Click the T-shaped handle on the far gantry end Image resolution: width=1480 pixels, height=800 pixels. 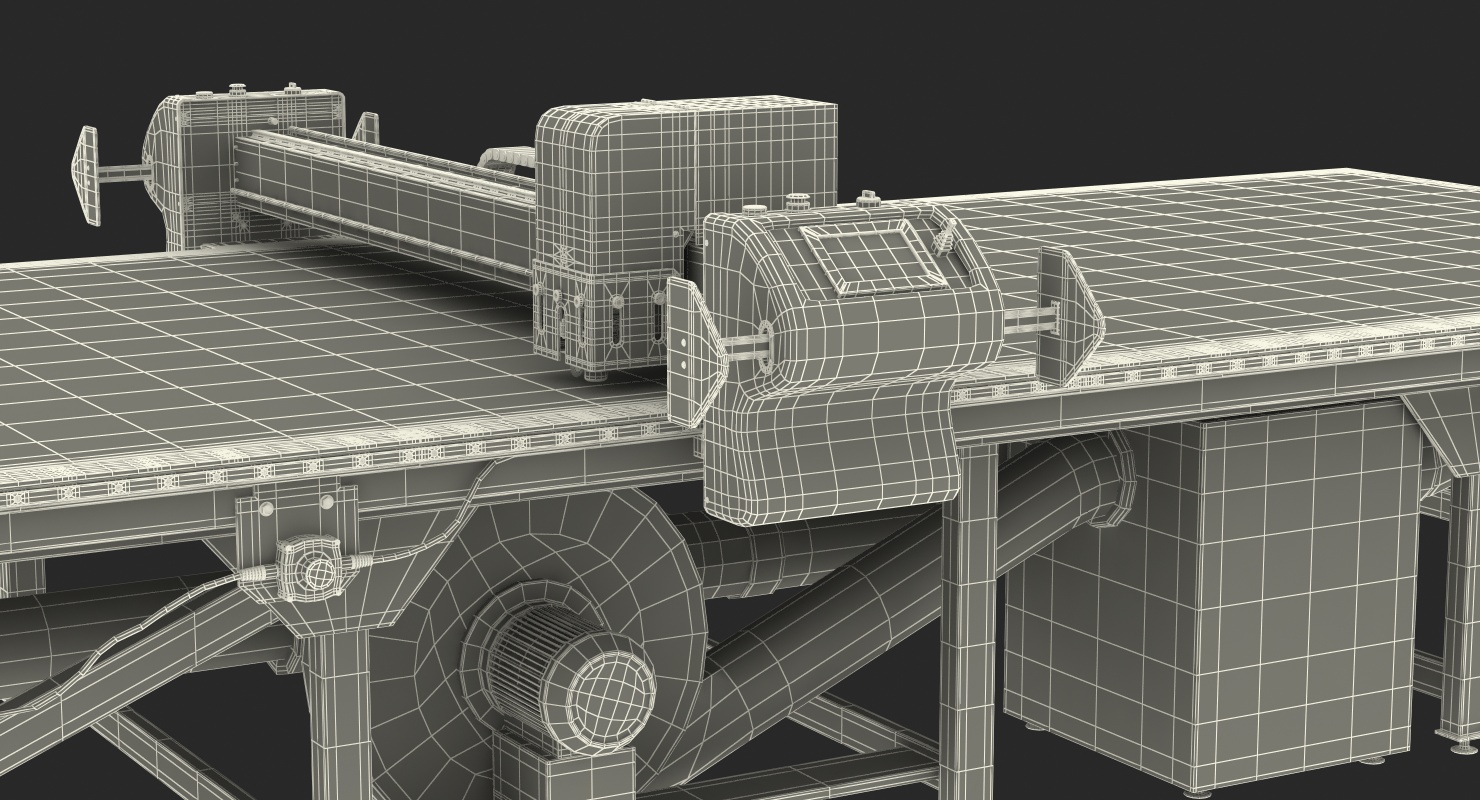[103, 175]
